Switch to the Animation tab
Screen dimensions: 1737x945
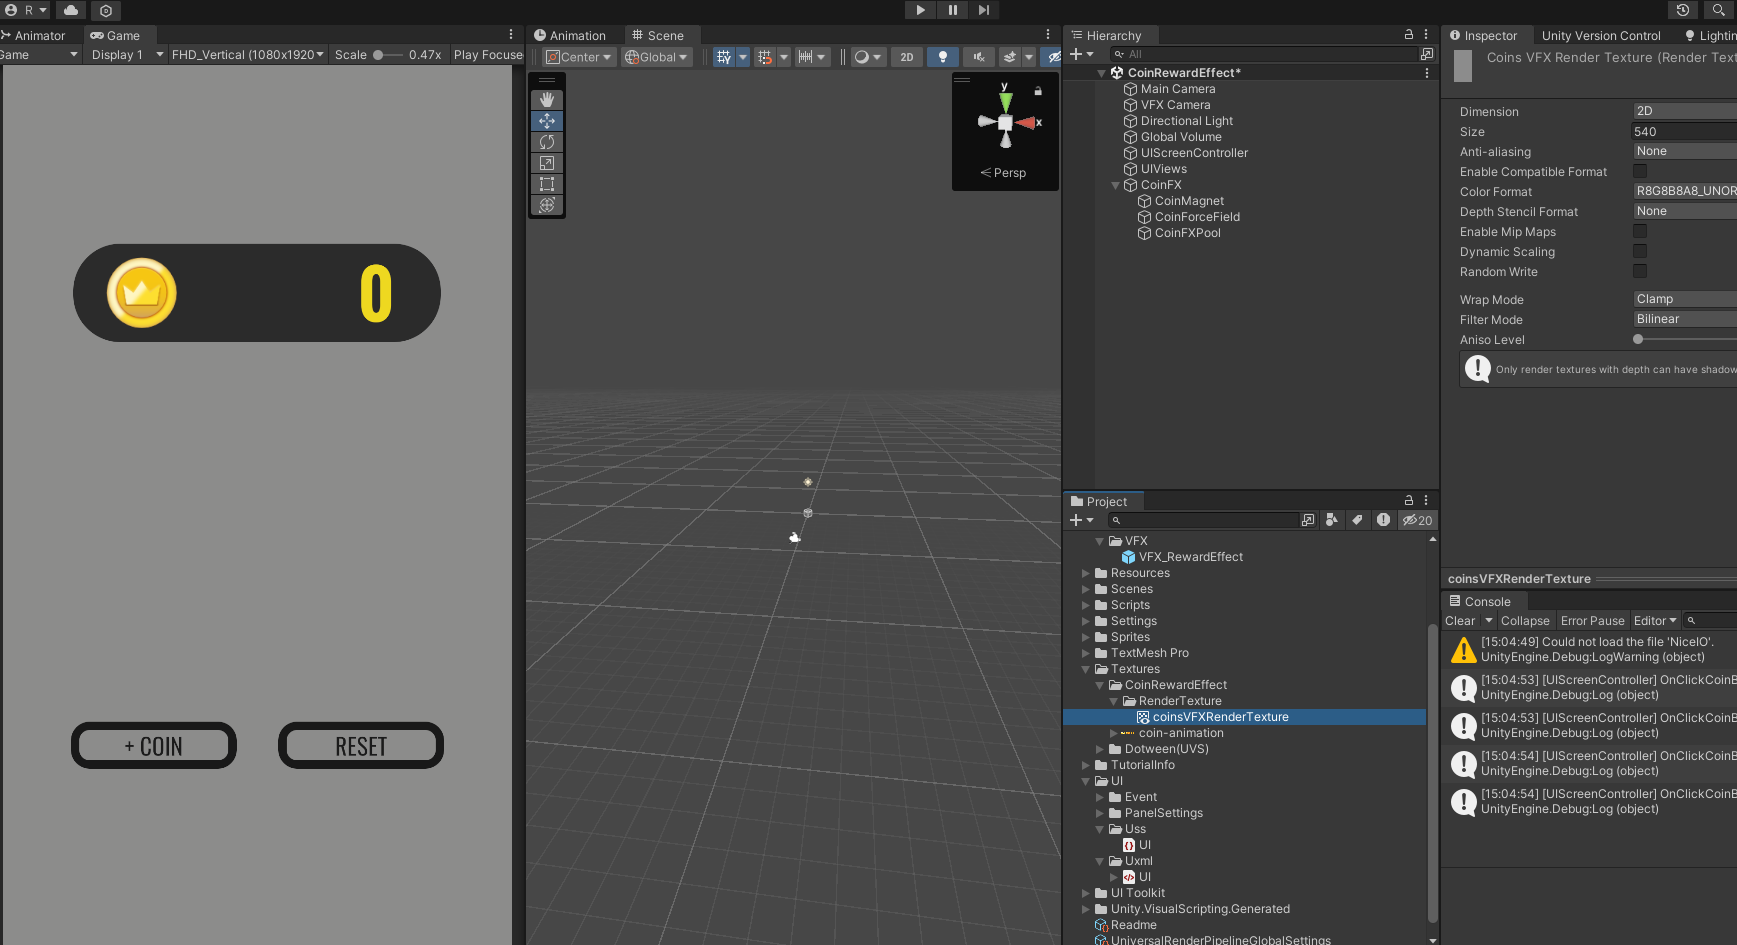(570, 35)
